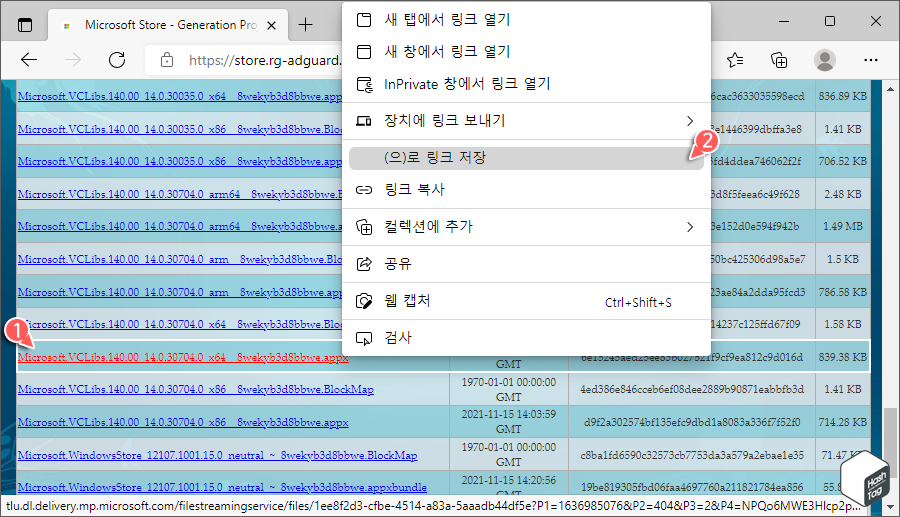Open the Collections toolbar icon
This screenshot has height=517, width=900.
tap(779, 60)
